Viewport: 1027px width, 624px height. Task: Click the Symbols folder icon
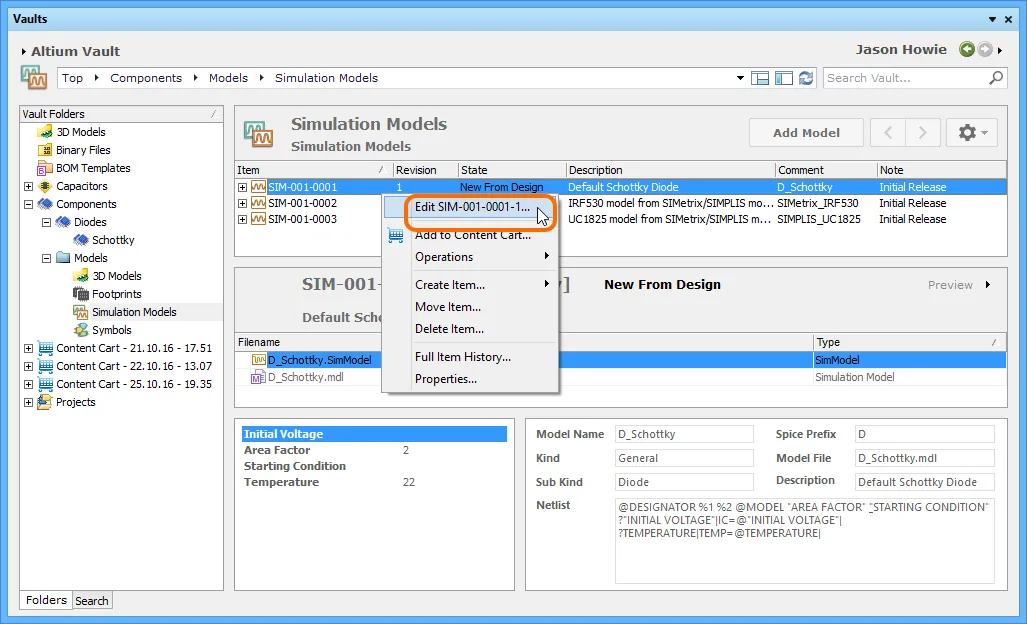(81, 330)
